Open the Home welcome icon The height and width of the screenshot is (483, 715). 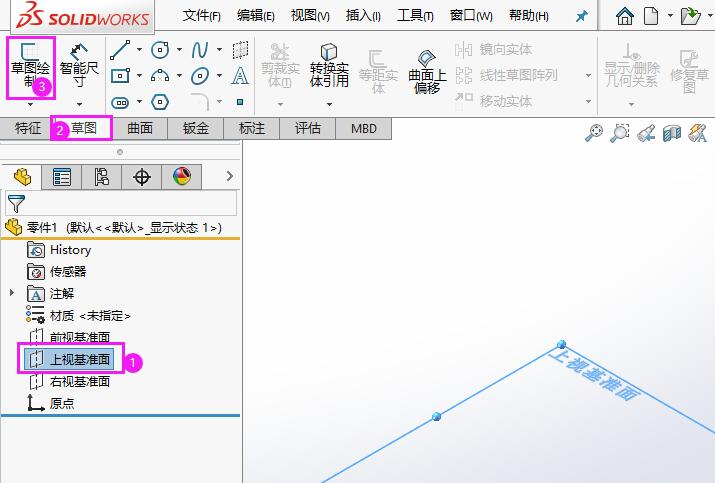click(x=625, y=16)
